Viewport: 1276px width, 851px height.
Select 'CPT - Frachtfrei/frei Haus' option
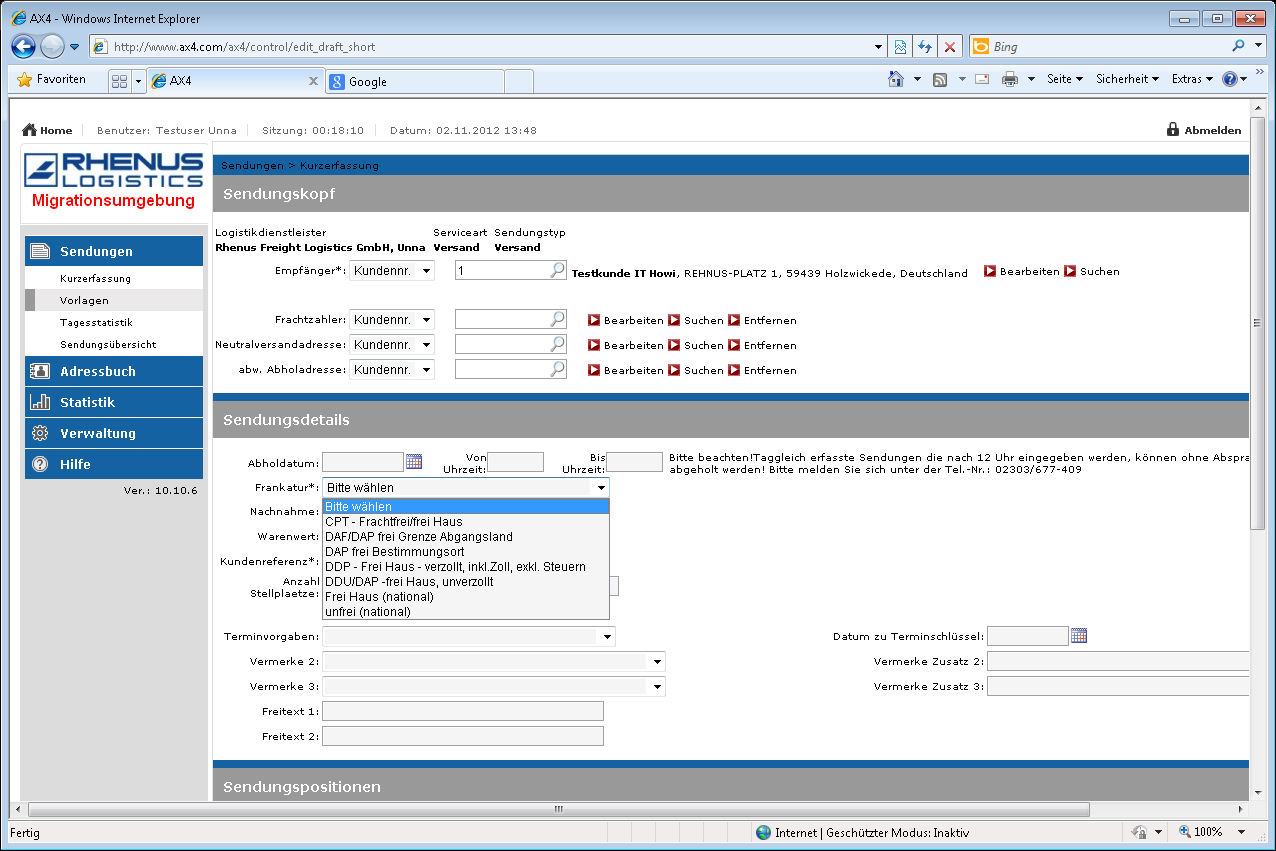click(466, 522)
